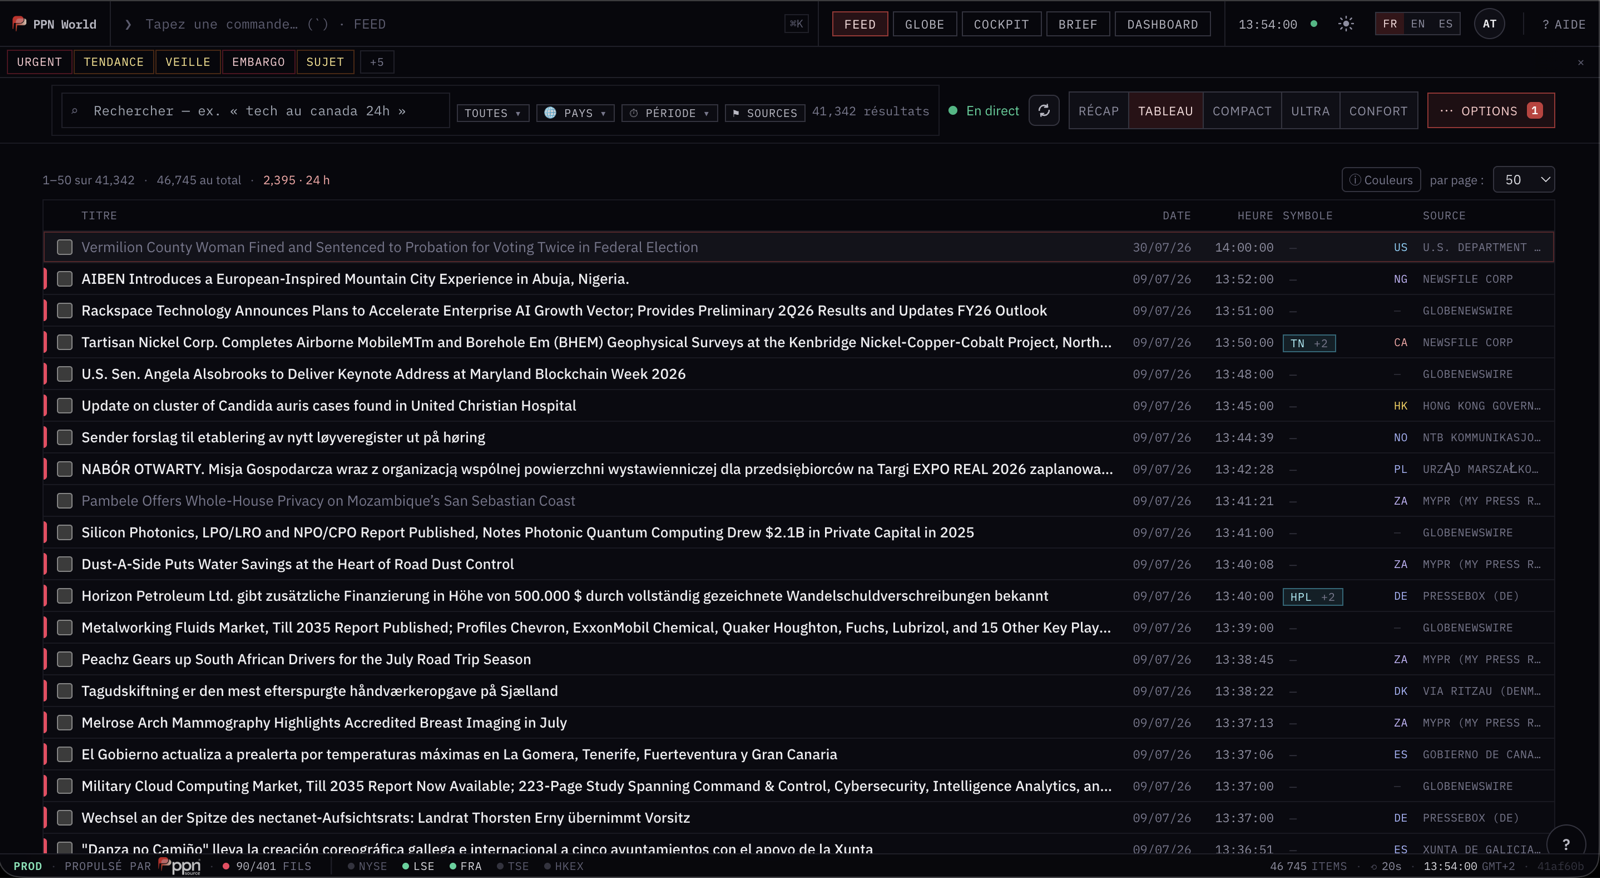Screen dimensions: 1600x878
Task: Toggle the light/dark theme sun icon
Action: click(x=1346, y=24)
